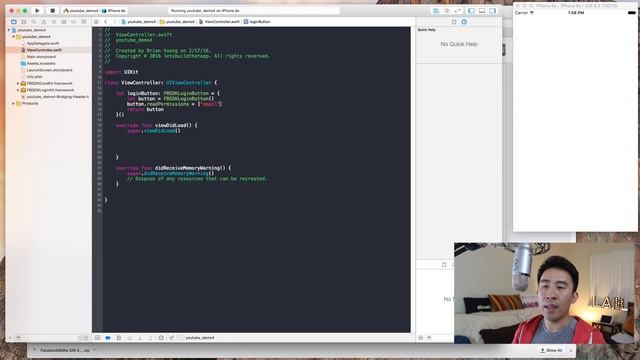Open the Test navigator icon
640x360 pixels.
(53, 22)
